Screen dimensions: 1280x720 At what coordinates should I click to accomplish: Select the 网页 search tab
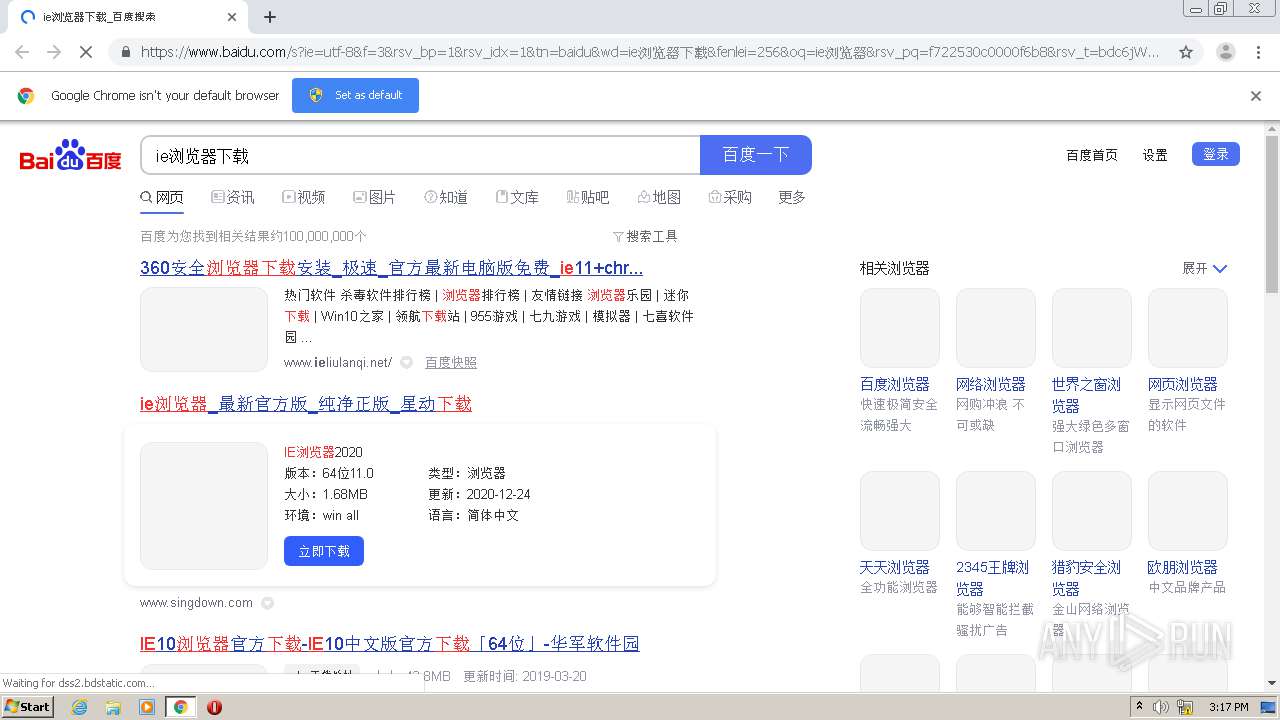click(162, 197)
